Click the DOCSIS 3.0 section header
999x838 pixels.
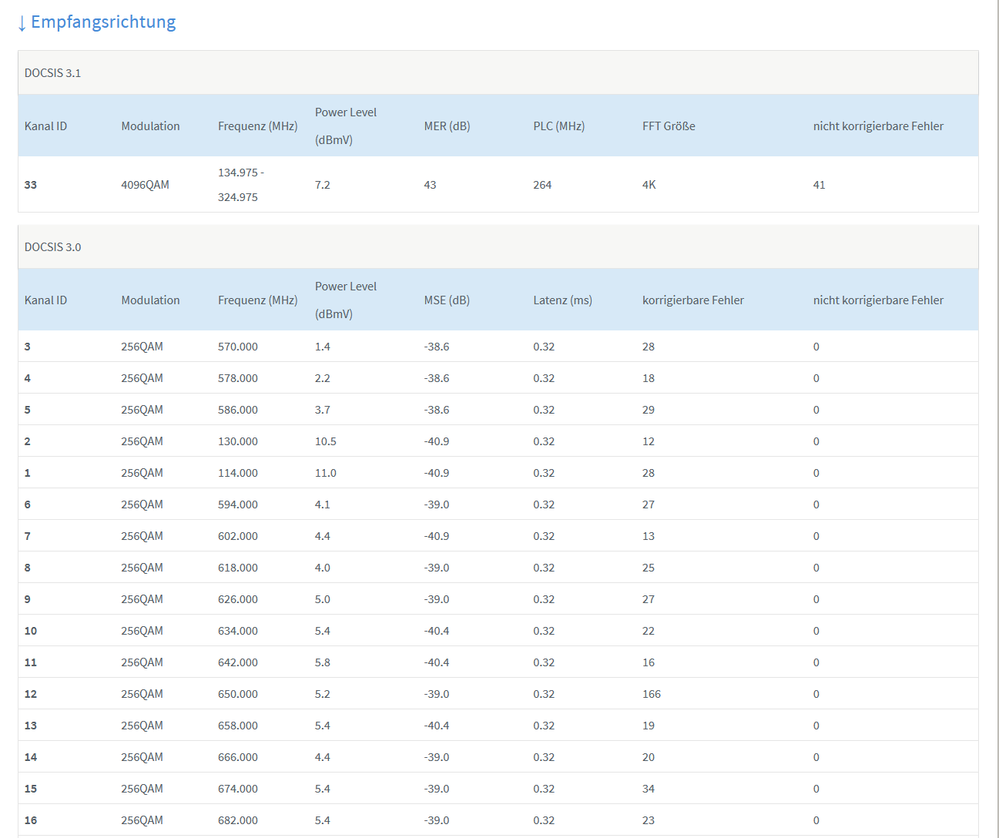click(x=53, y=247)
